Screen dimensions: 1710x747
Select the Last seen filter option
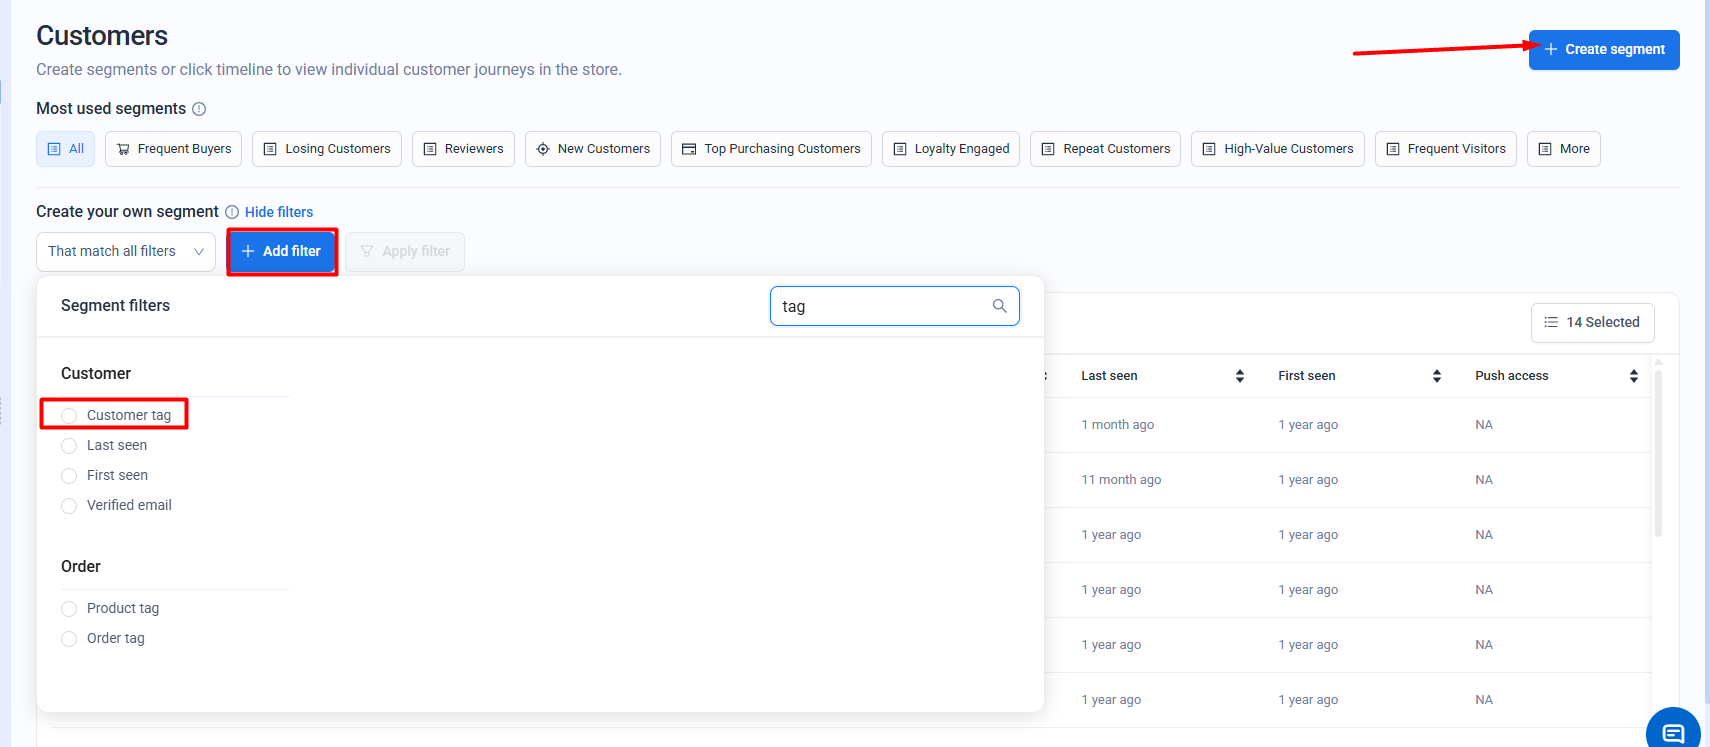[69, 446]
